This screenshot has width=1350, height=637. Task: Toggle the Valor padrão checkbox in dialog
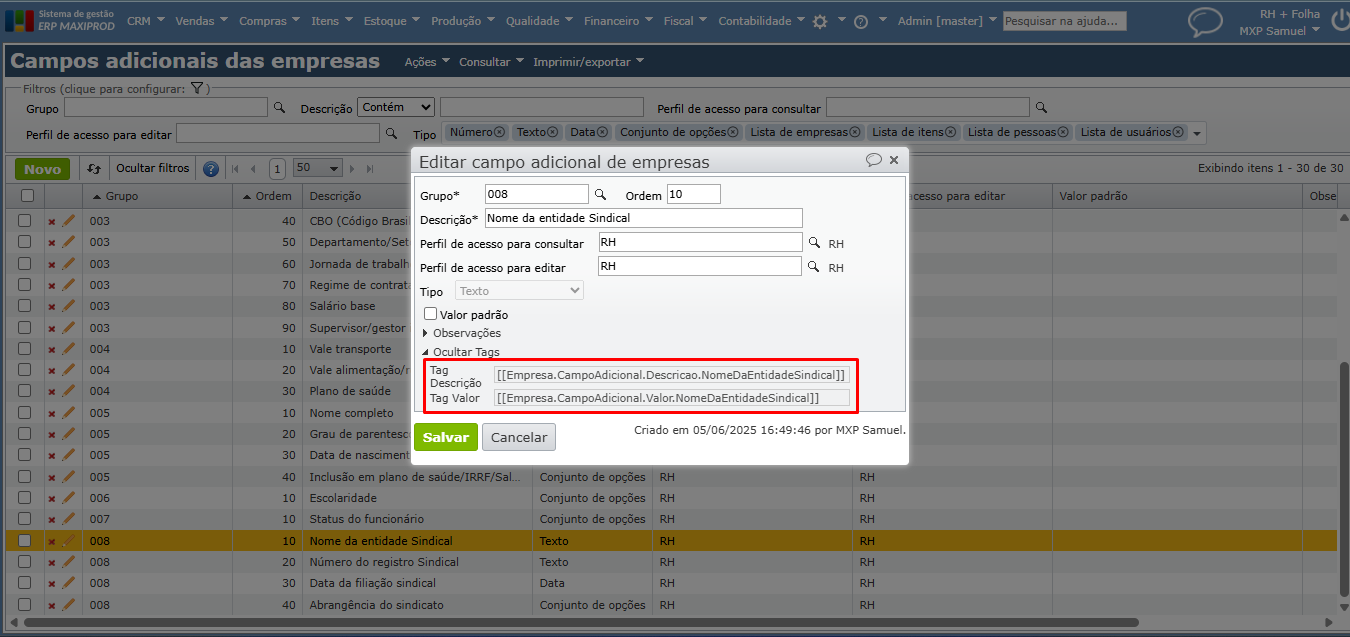[x=431, y=314]
